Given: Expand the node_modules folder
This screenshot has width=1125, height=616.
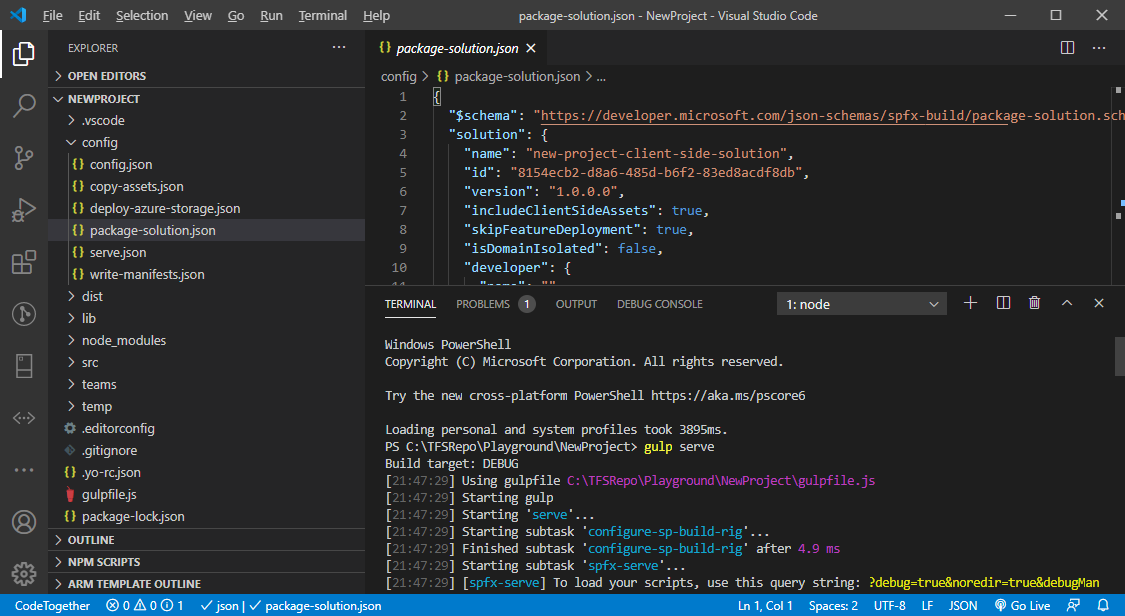Looking at the screenshot, I should tap(124, 340).
